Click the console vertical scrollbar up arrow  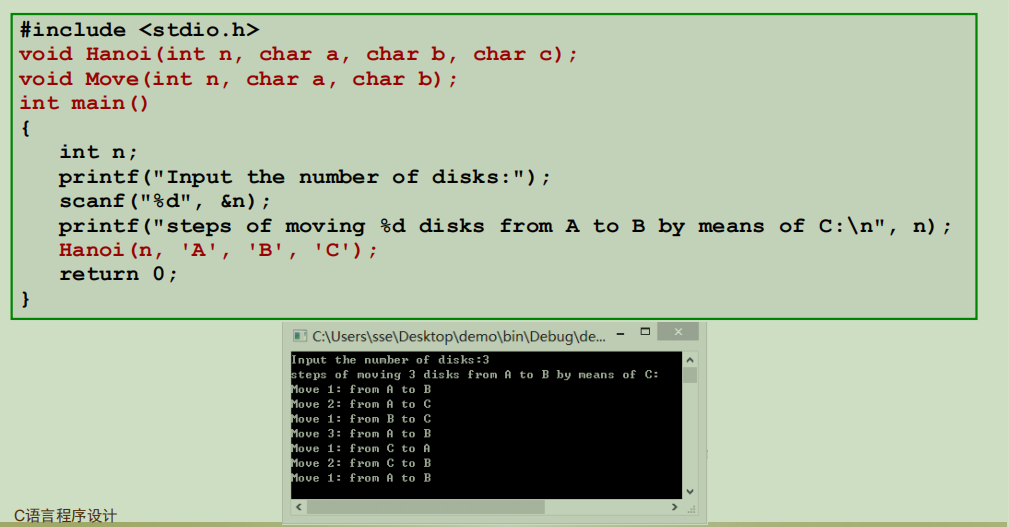[x=690, y=360]
